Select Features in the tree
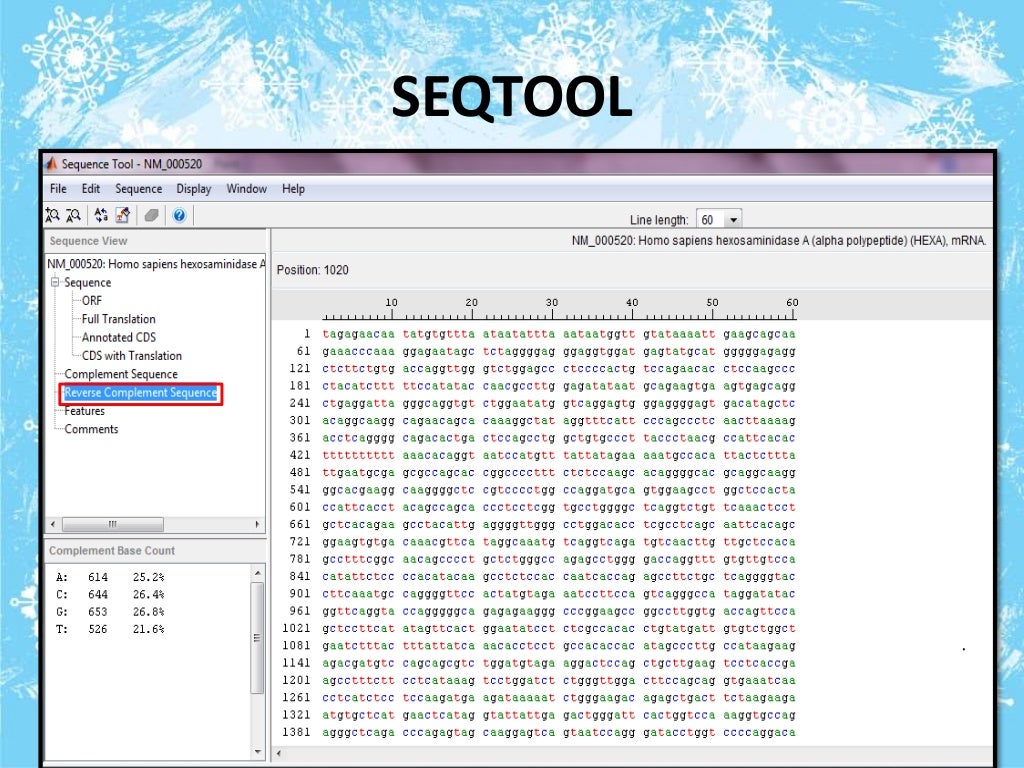The image size is (1024, 768). (x=84, y=411)
